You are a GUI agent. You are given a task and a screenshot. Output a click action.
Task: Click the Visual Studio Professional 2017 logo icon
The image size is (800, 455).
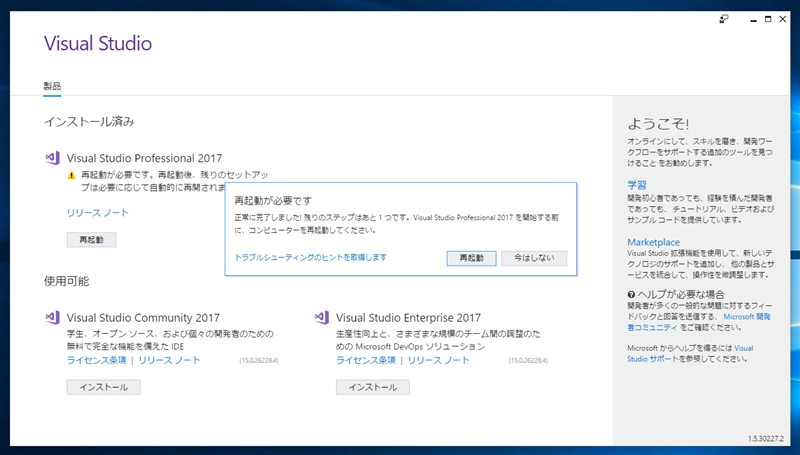click(53, 158)
